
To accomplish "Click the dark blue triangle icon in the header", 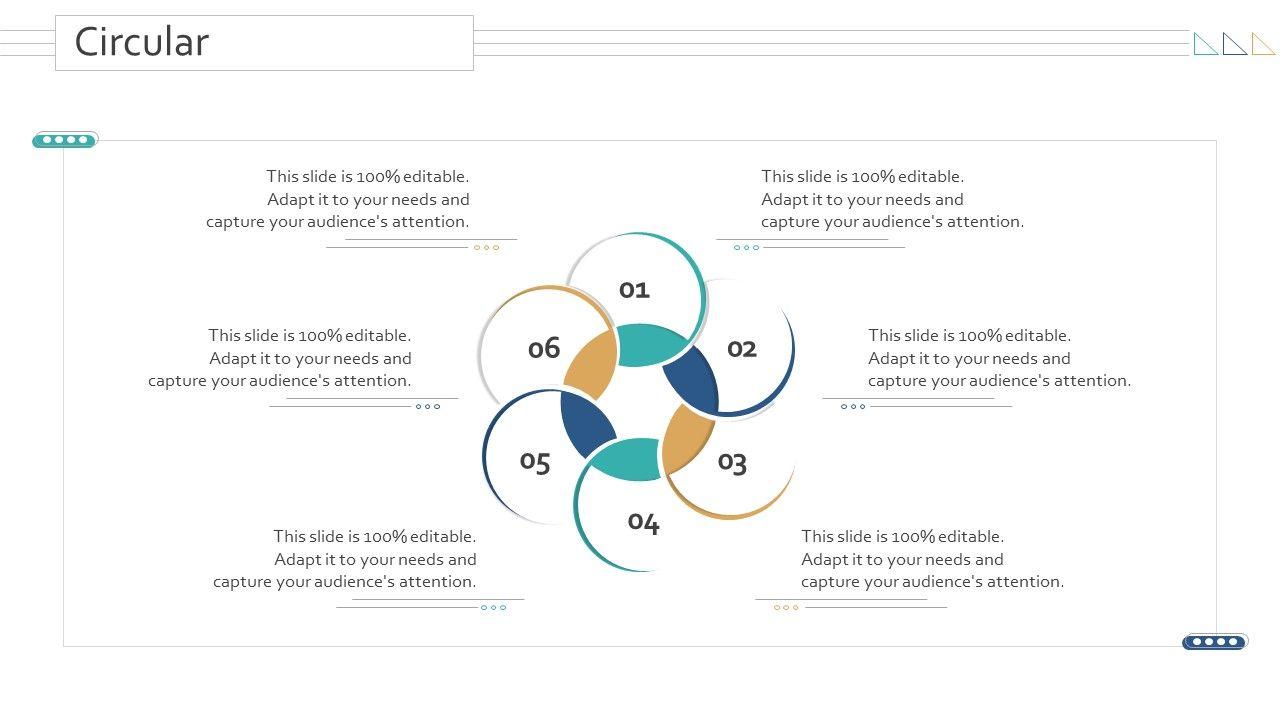I will 1237,46.
